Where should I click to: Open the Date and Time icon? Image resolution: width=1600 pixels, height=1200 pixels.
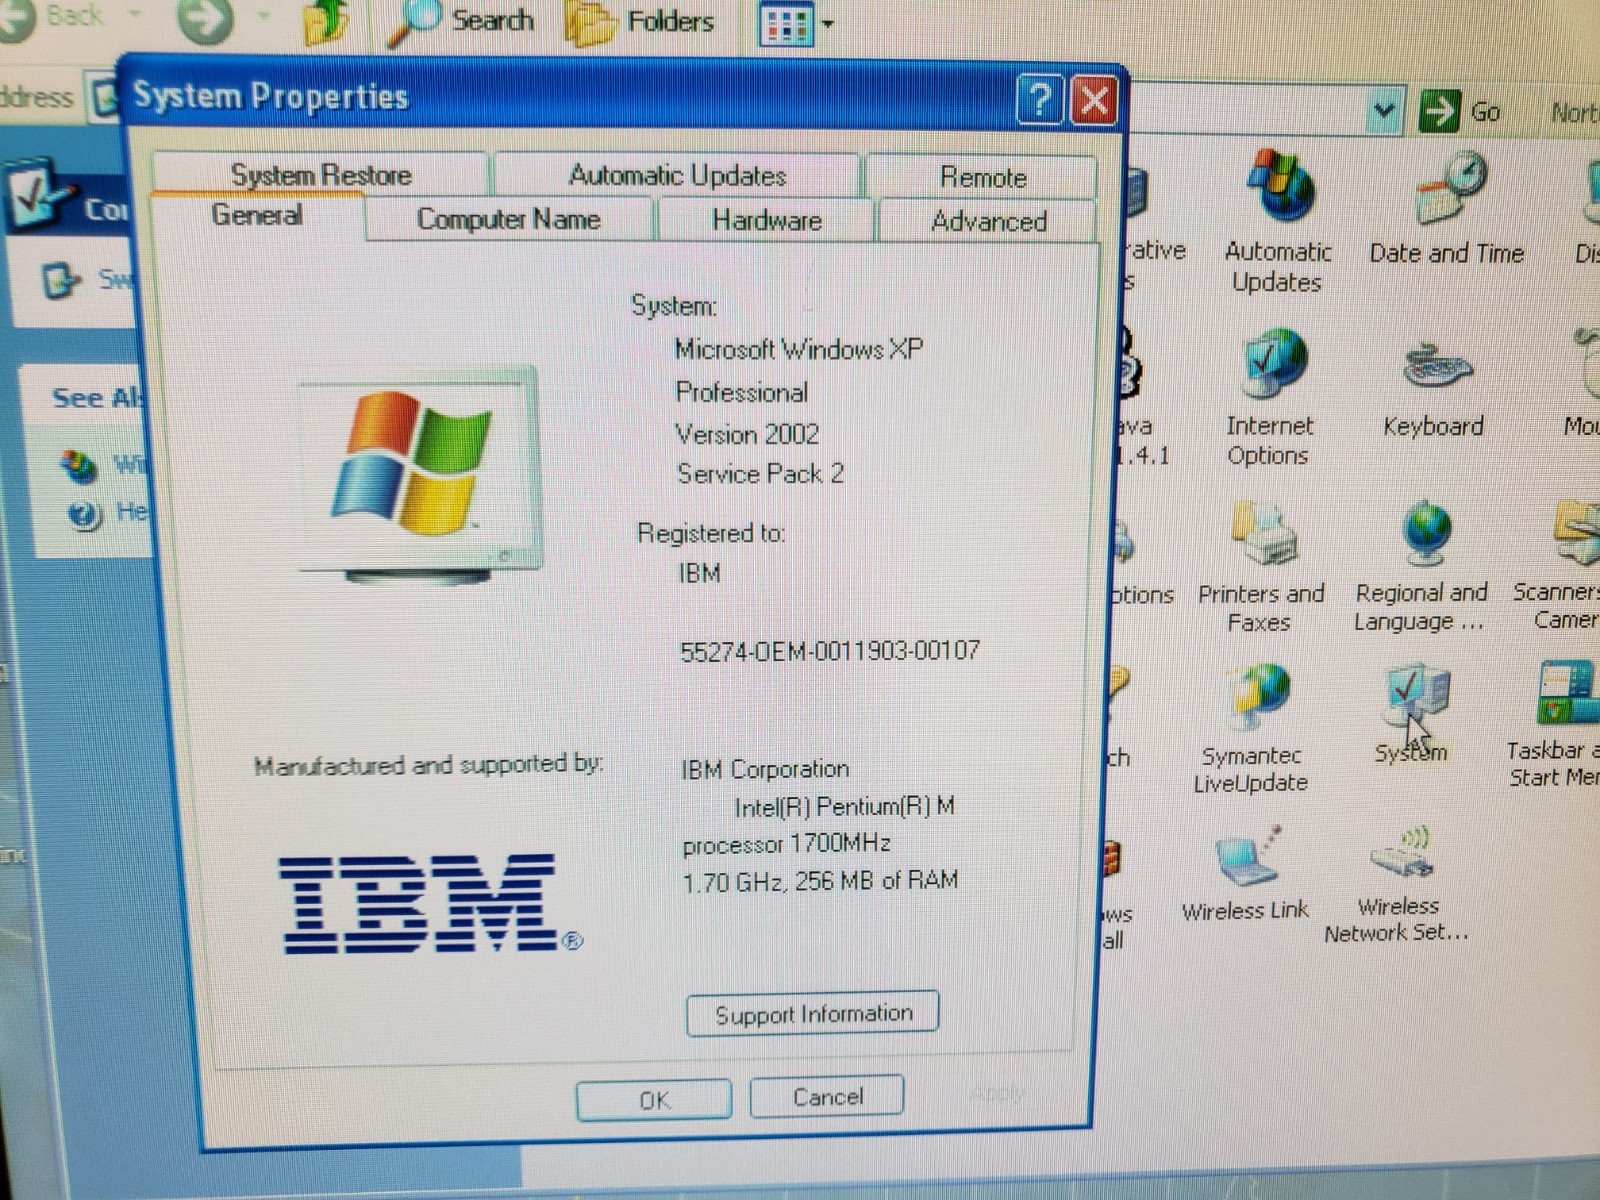1446,208
